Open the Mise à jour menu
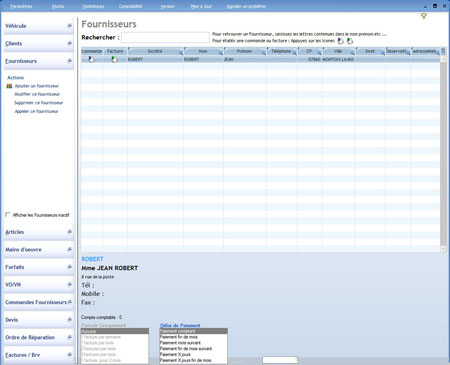450x365 pixels. pyautogui.click(x=201, y=6)
